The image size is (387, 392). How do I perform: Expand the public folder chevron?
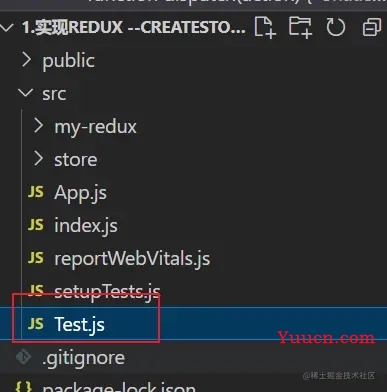click(x=26, y=60)
